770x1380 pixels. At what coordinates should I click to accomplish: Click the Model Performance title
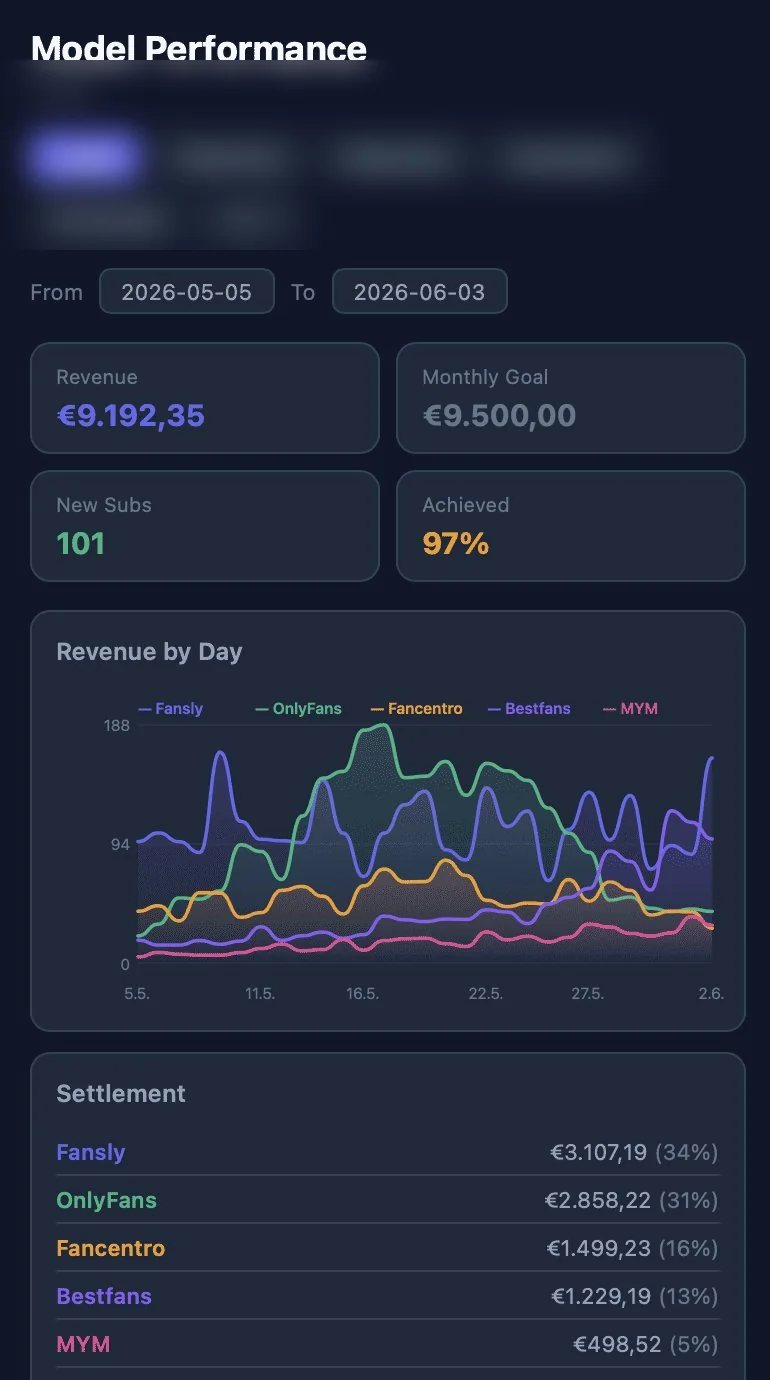click(x=199, y=48)
